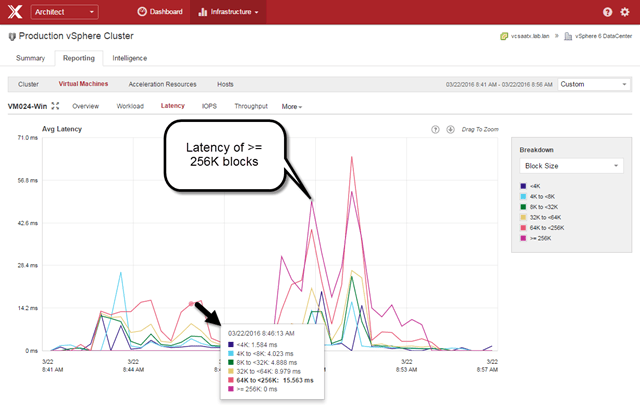Toggle the 8K to <32K legend swatch
The height and width of the screenshot is (407, 640).
[523, 207]
